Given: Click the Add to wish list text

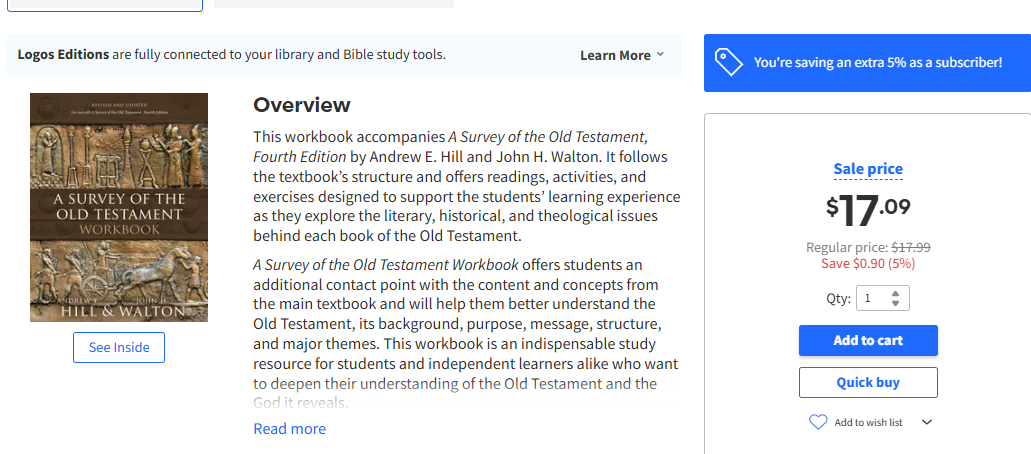Looking at the screenshot, I should tap(868, 422).
